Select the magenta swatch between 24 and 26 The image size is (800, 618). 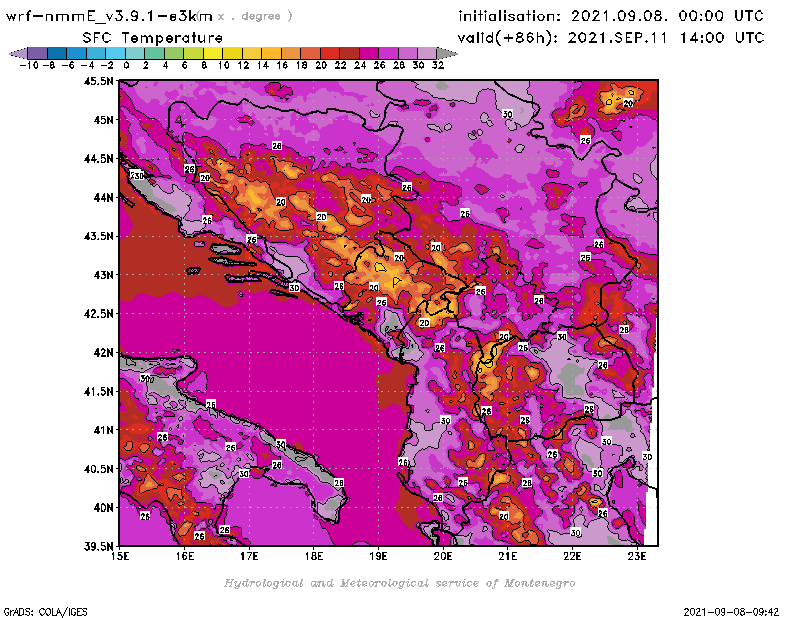point(369,53)
